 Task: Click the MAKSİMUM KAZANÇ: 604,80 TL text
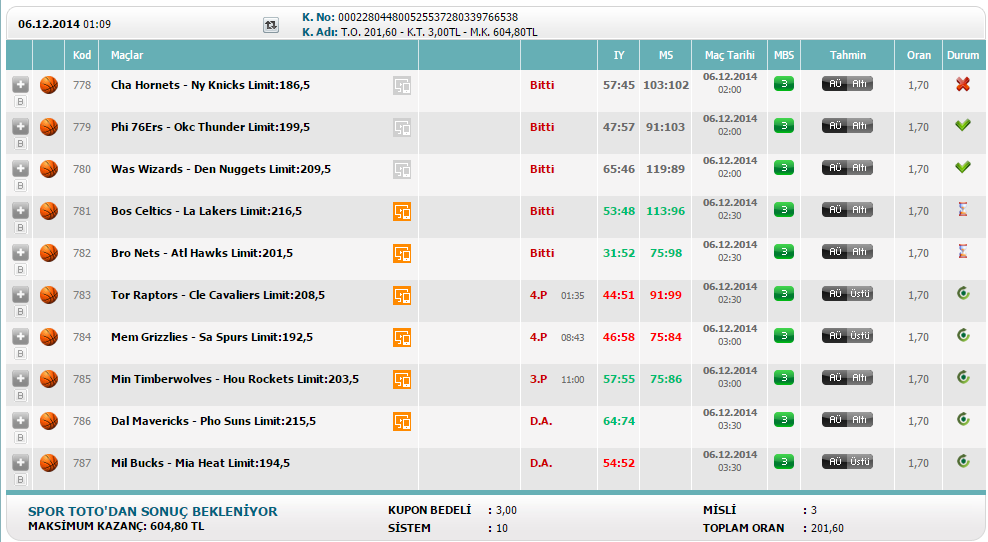click(116, 526)
